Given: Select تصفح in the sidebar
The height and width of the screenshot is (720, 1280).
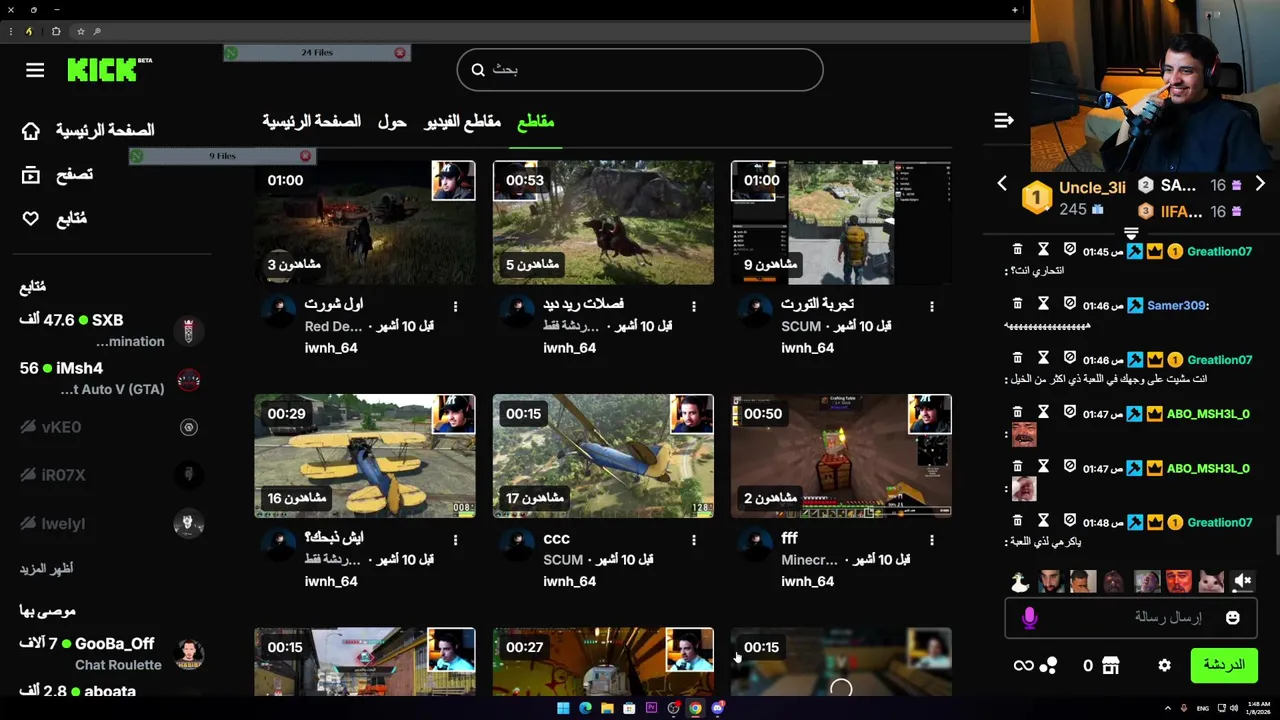Looking at the screenshot, I should pyautogui.click(x=74, y=175).
